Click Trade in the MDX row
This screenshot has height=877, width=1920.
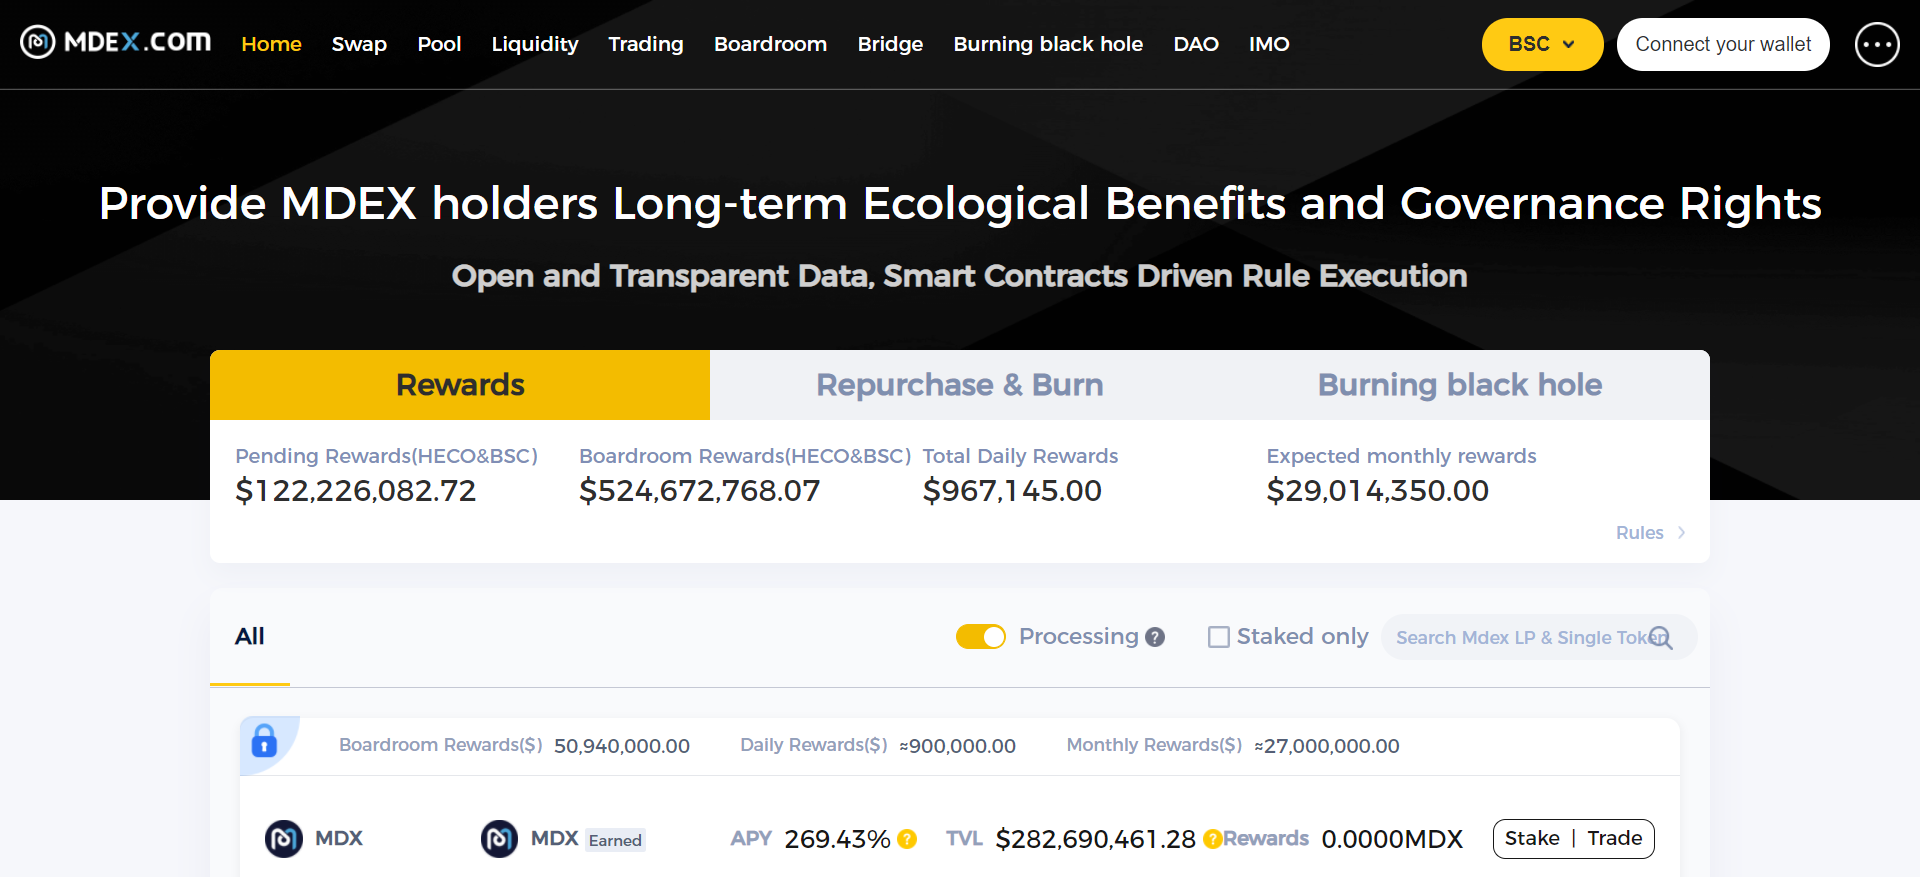click(x=1615, y=838)
